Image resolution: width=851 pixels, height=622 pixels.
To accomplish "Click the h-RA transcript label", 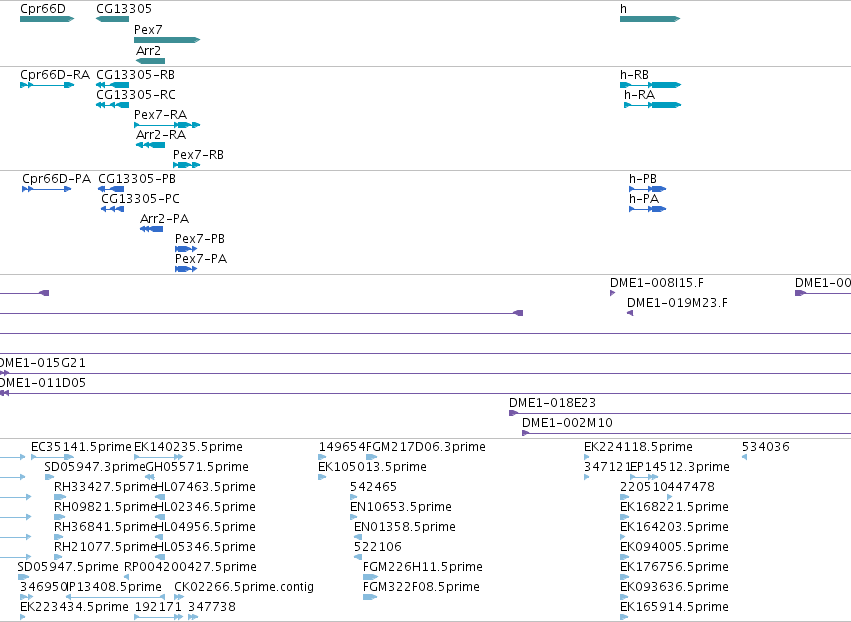I will tap(639, 95).
